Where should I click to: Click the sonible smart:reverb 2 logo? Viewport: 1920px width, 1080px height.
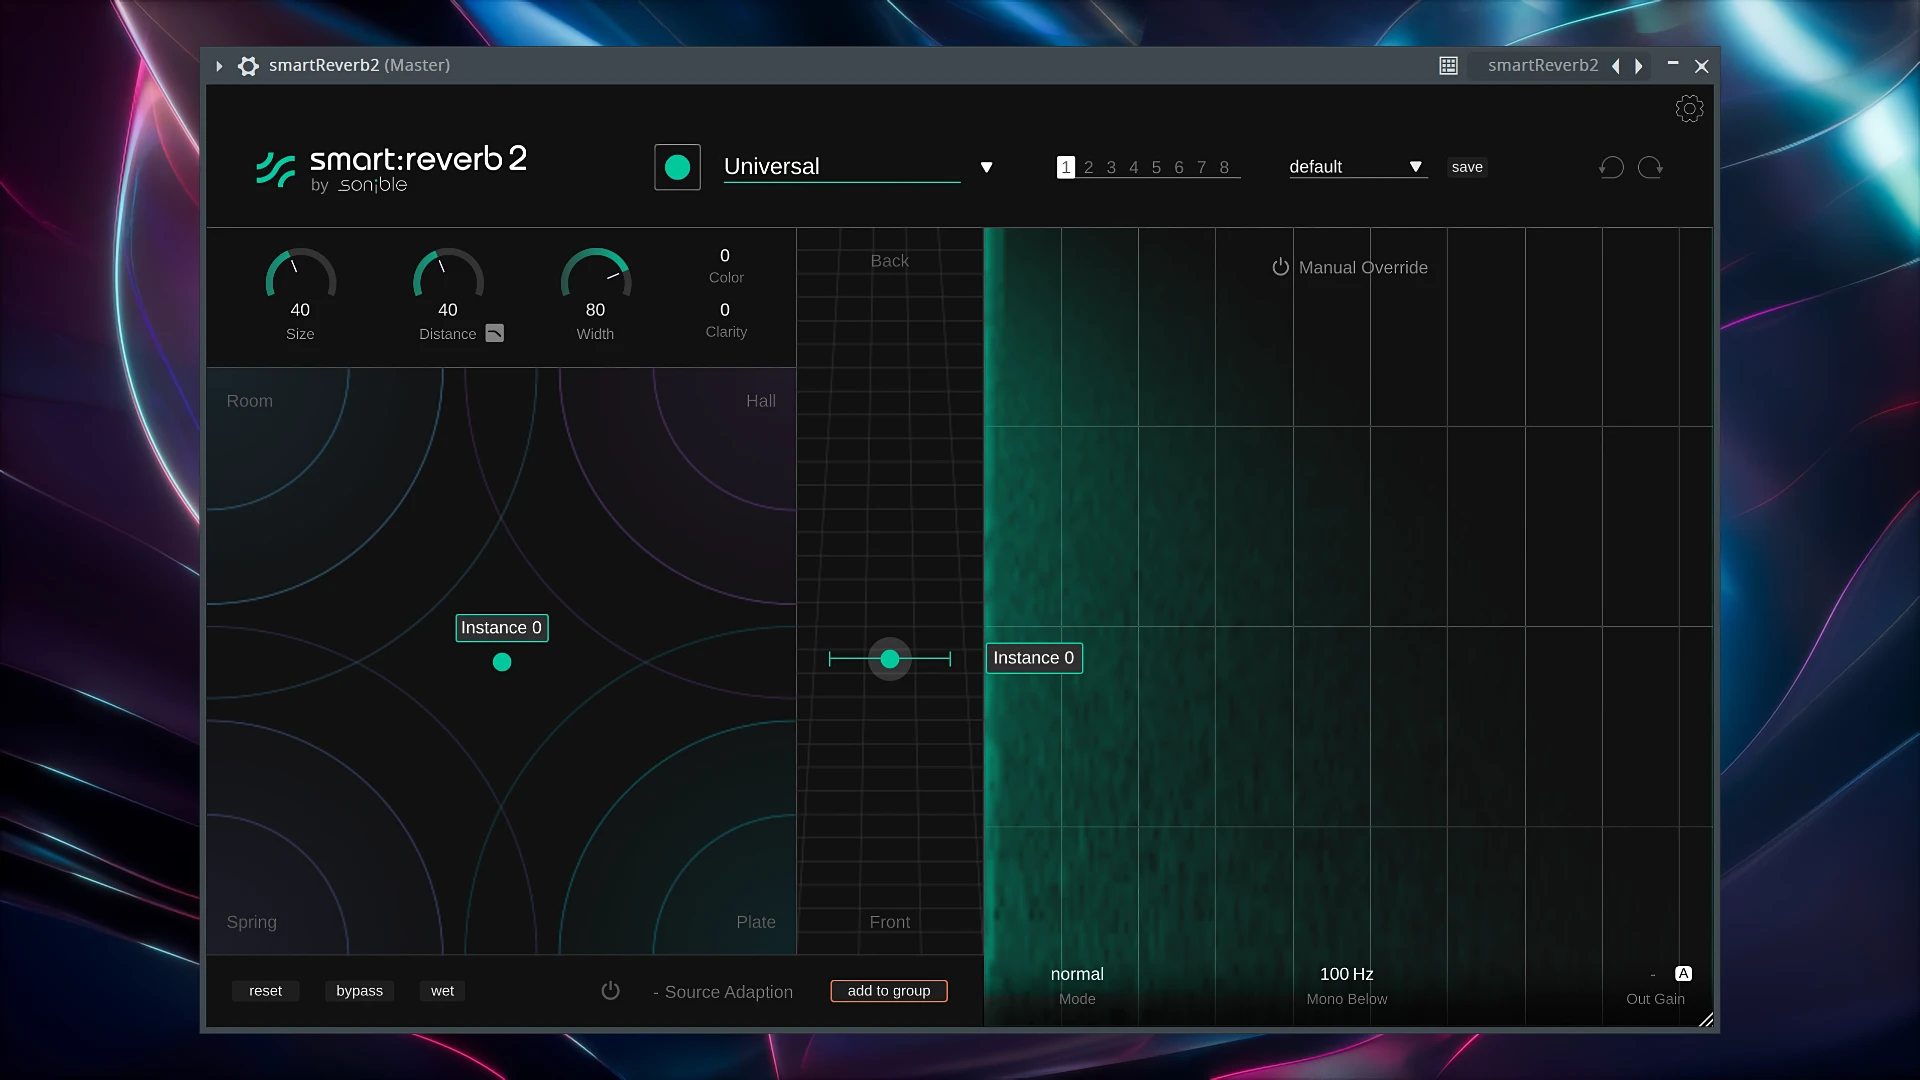[389, 169]
